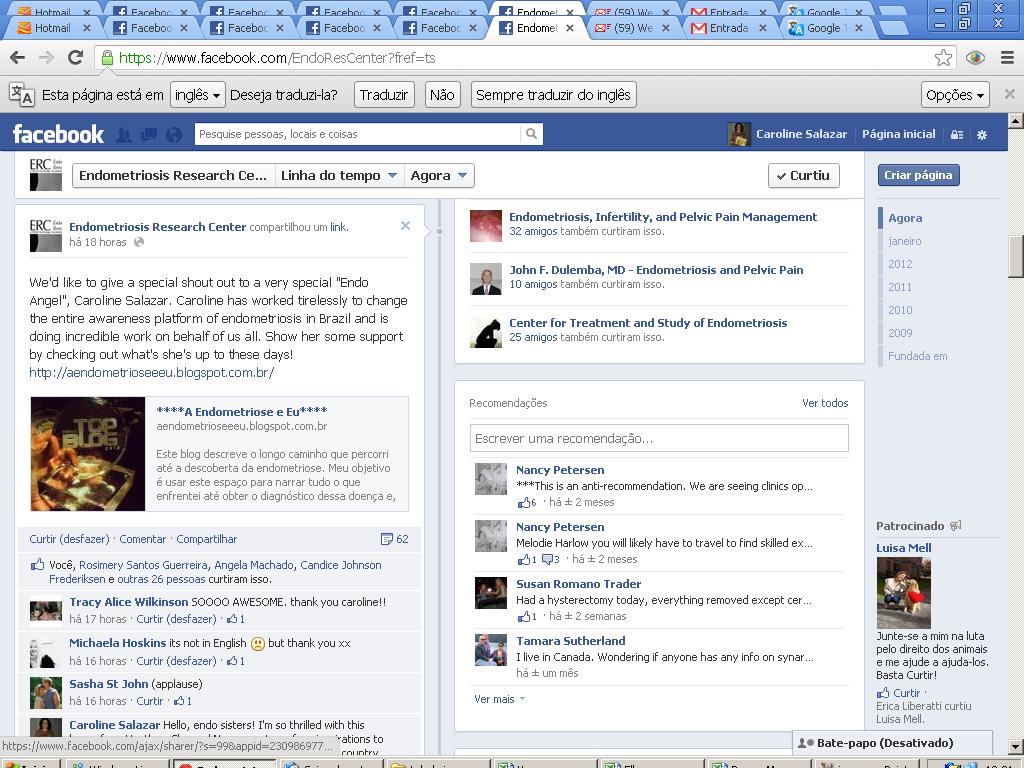Image resolution: width=1024 pixels, height=768 pixels.
Task: Close the Endometriosis browser tab
Action: (x=569, y=28)
